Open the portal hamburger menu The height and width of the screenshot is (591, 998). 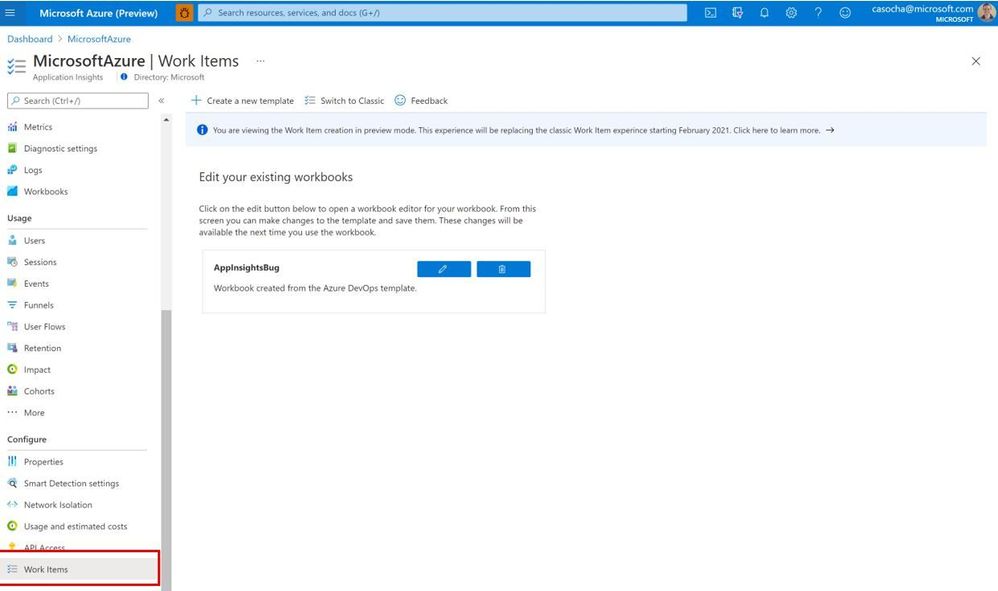10,12
